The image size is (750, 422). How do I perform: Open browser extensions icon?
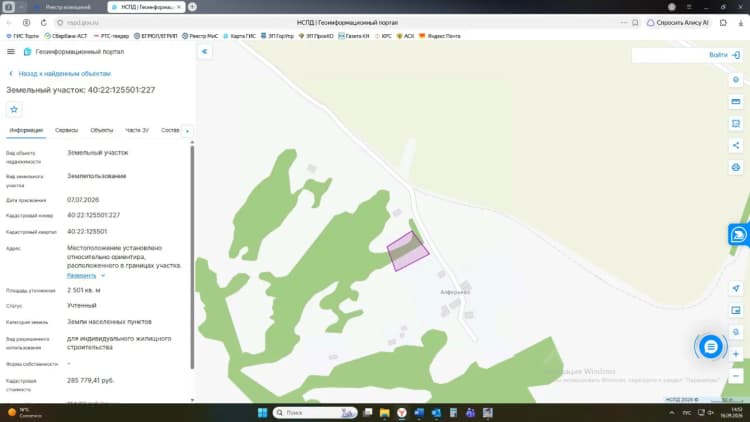pyautogui.click(x=723, y=22)
